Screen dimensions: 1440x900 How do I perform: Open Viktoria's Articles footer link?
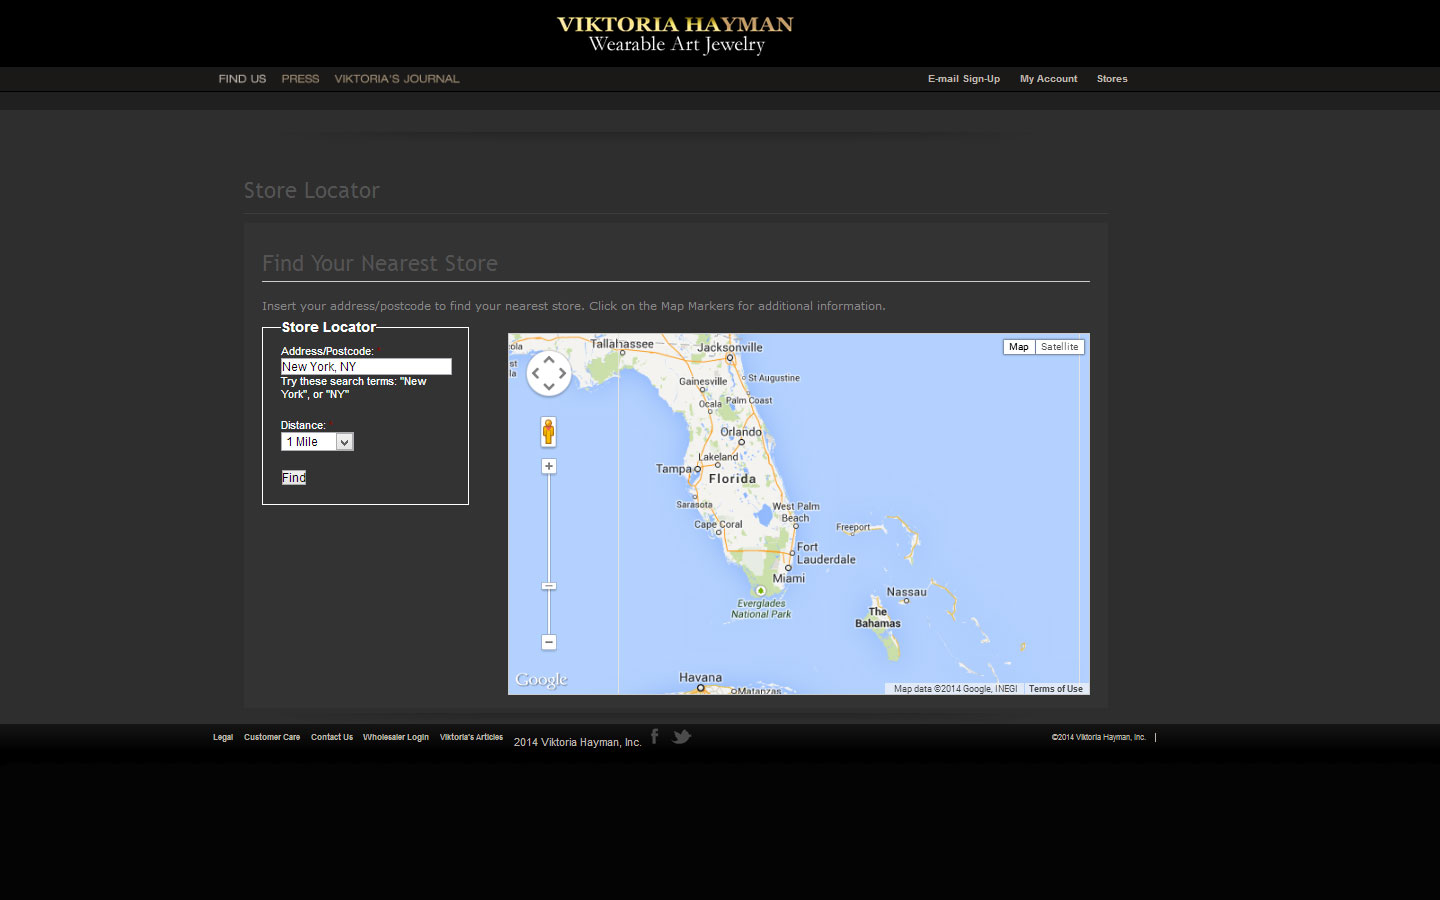tap(471, 737)
